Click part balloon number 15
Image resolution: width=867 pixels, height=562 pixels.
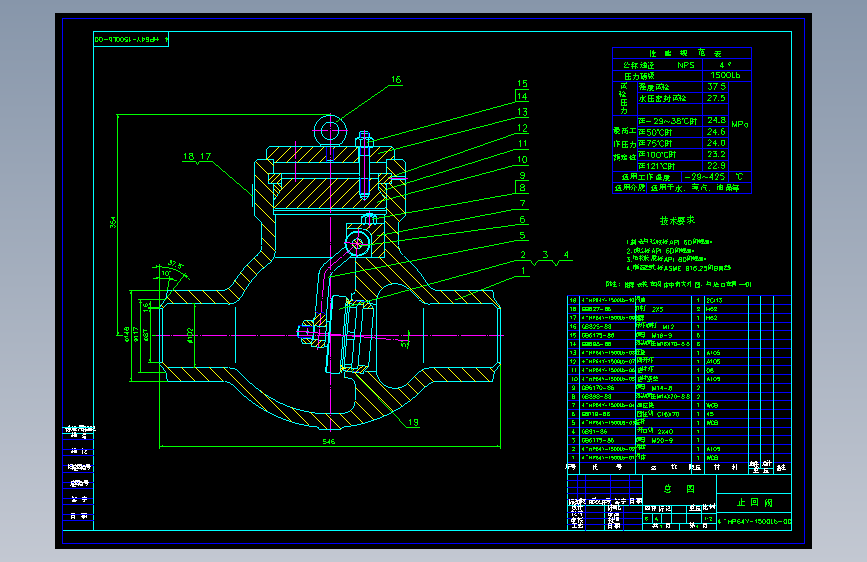522,83
